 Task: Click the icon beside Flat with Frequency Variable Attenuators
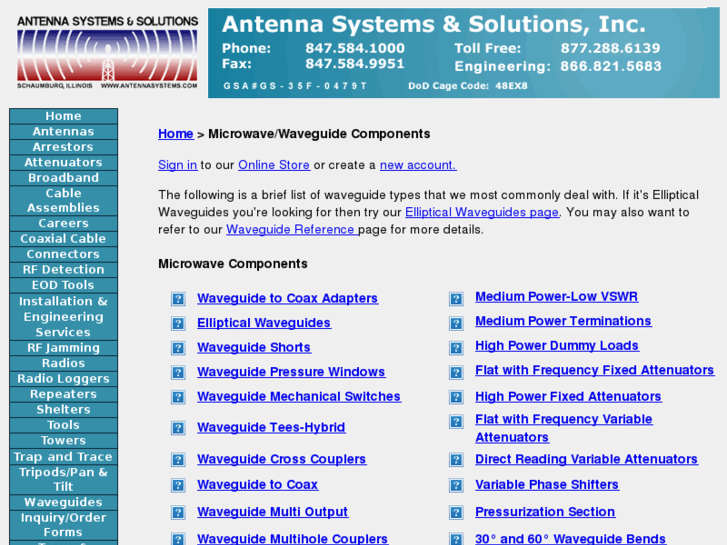click(456, 422)
